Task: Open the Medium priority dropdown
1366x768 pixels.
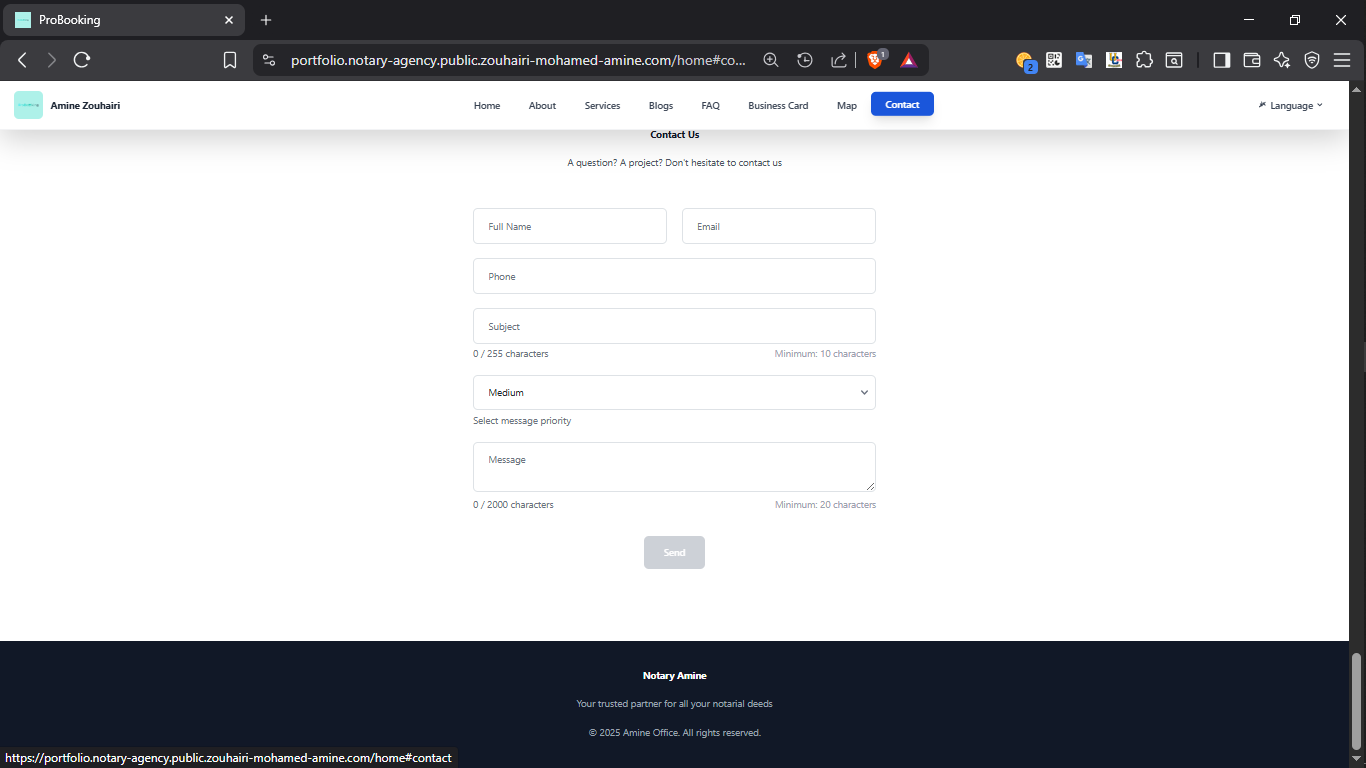Action: tap(674, 392)
